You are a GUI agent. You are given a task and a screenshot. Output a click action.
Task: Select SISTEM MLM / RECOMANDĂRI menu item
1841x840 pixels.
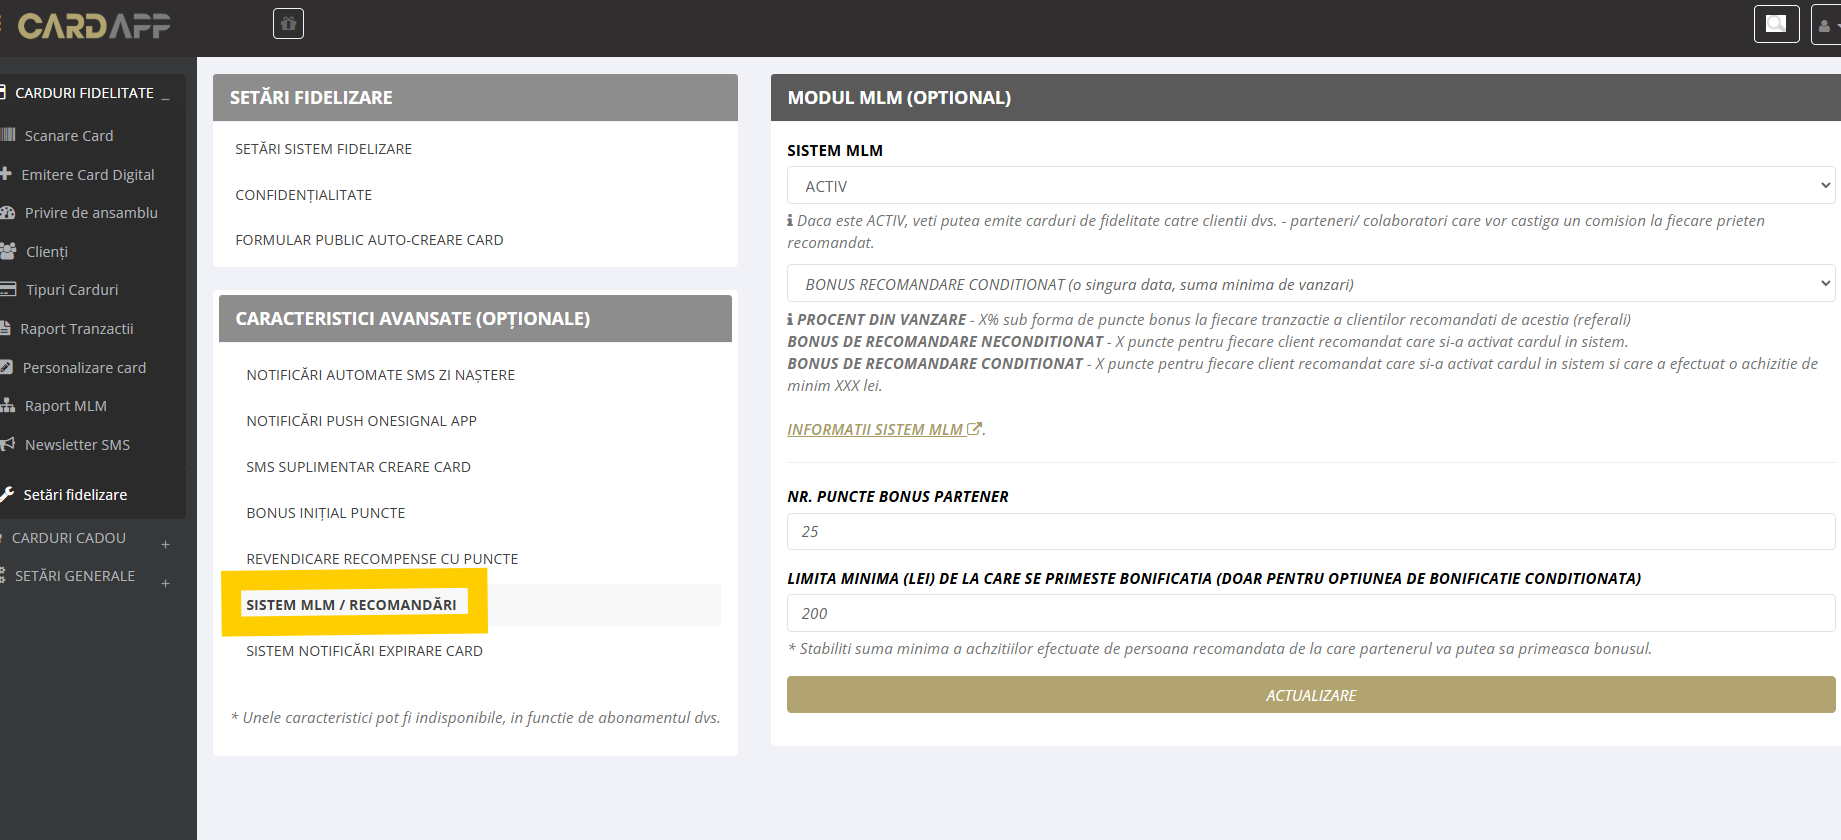(x=351, y=605)
